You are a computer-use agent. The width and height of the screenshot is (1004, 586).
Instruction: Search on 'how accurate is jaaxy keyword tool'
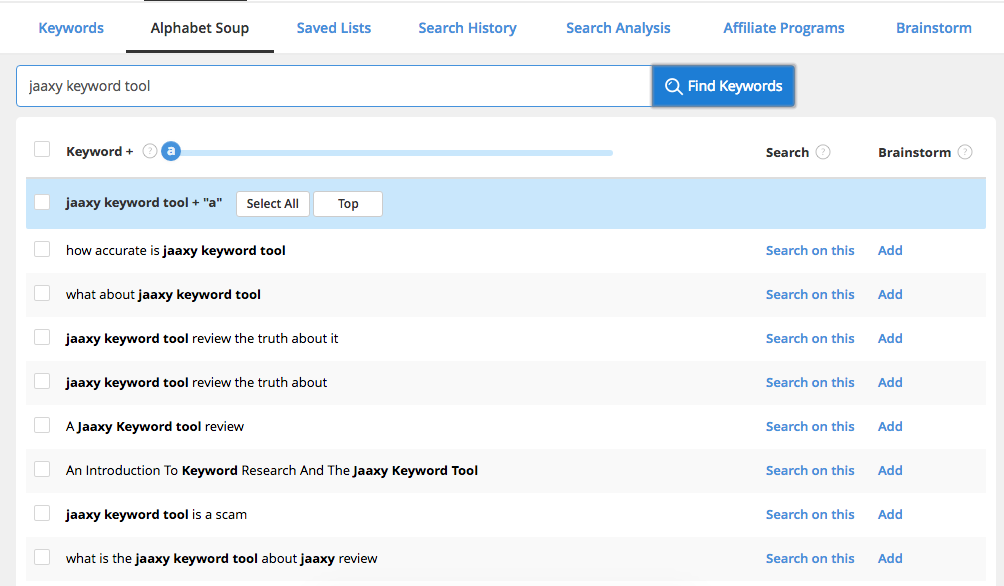click(x=810, y=250)
